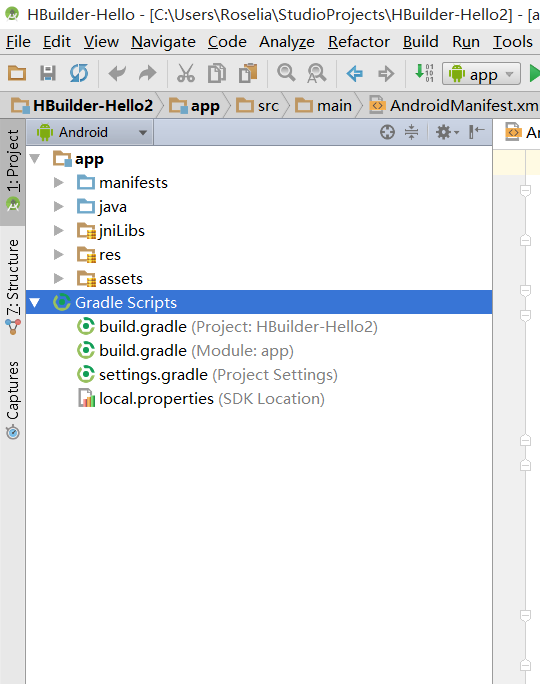Open the Tools menu
This screenshot has height=684, width=540.
pos(513,42)
